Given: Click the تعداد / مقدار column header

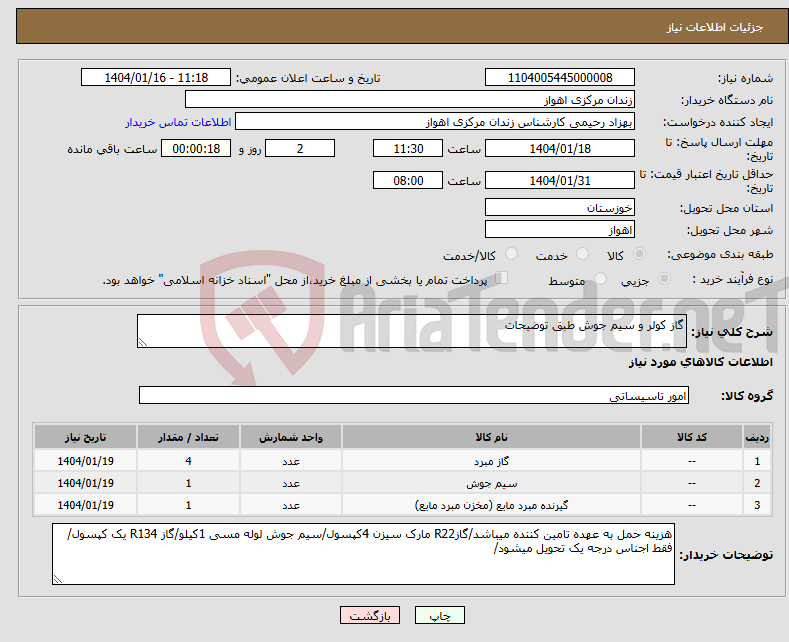Looking at the screenshot, I should (x=188, y=437).
